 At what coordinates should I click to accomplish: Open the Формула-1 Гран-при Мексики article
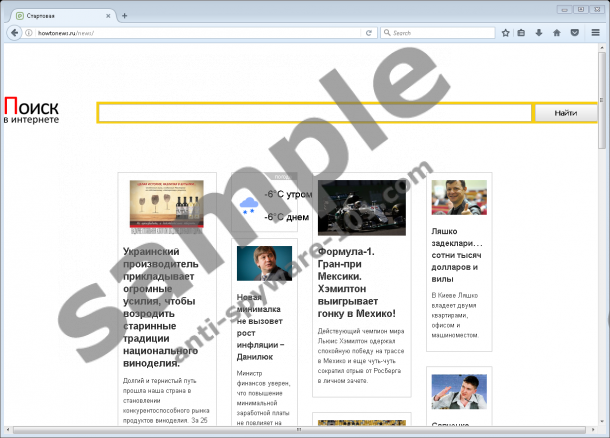[356, 284]
